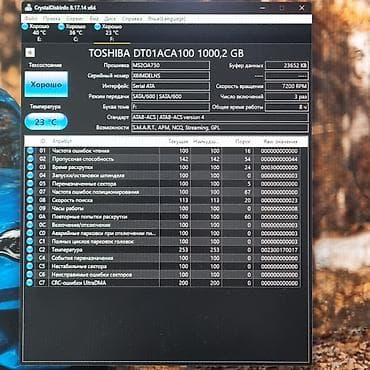
Task: Click status icon for attribute C1
Action: (x=30, y=241)
